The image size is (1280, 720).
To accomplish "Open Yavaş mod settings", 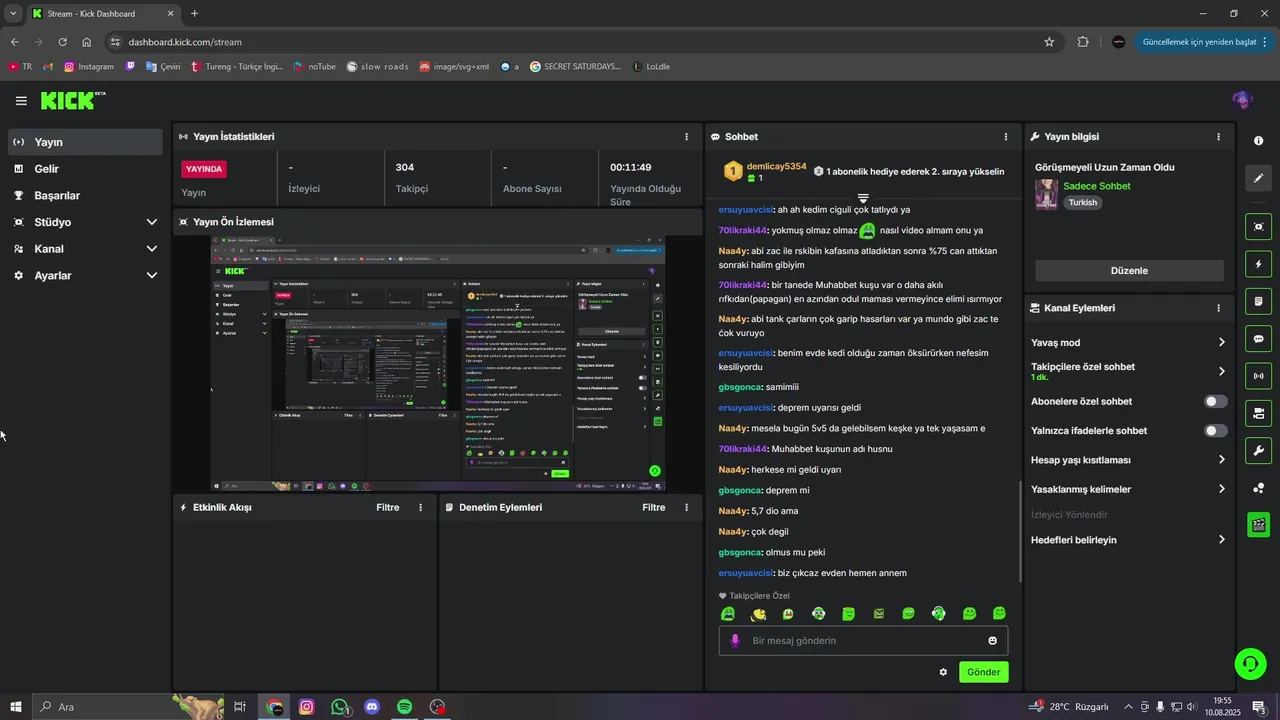I will [x=1128, y=343].
